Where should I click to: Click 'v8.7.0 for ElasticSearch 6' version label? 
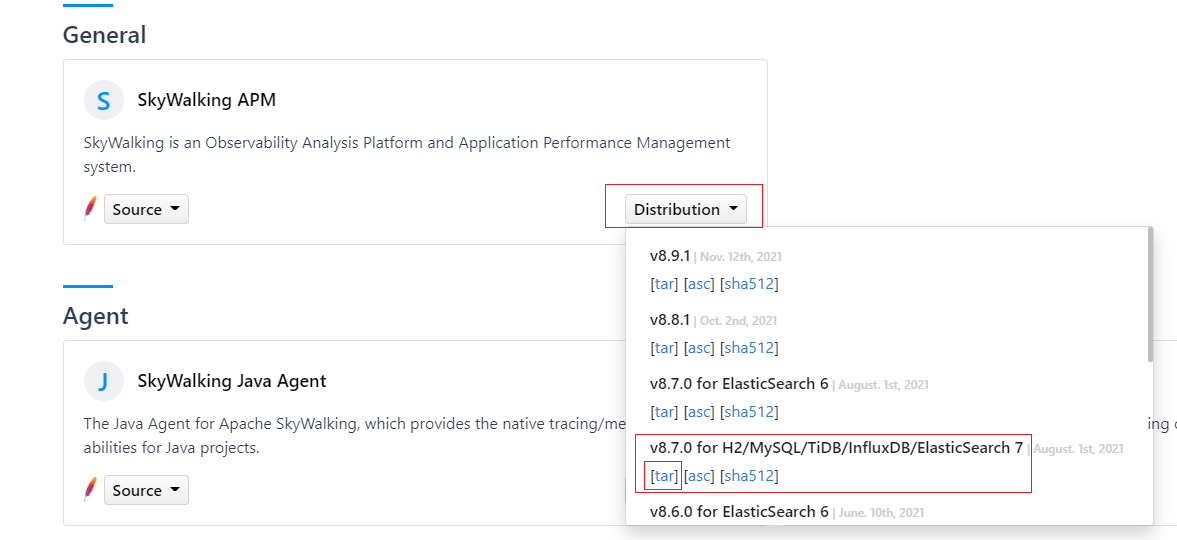click(x=739, y=384)
